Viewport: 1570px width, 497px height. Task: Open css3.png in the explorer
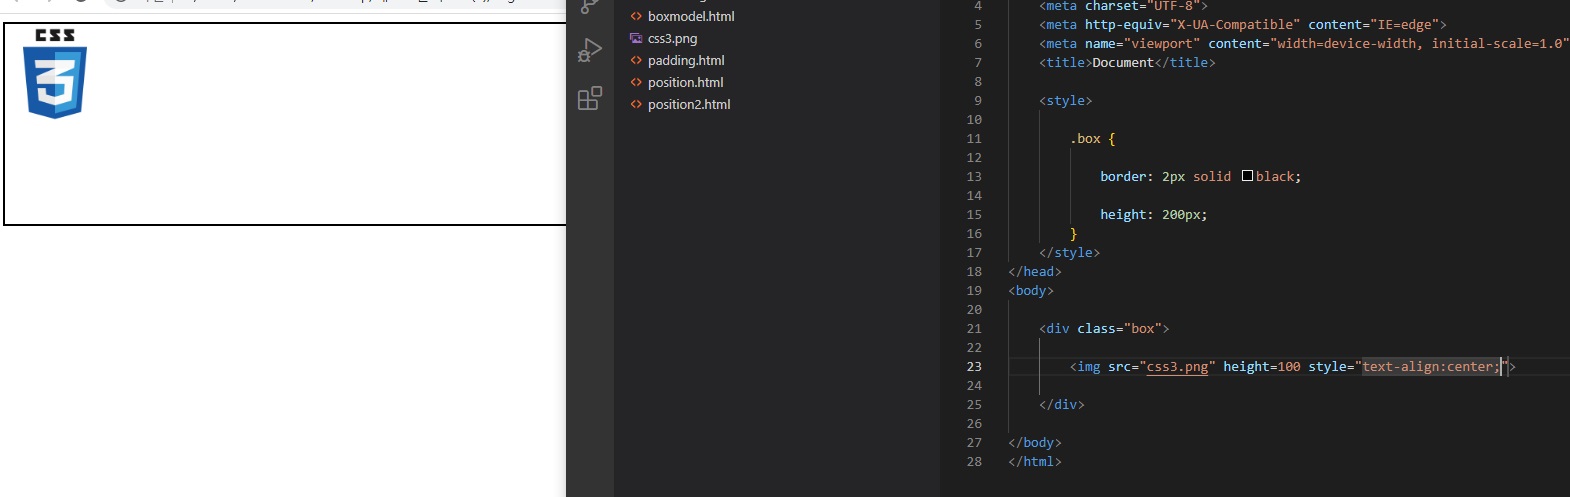pyautogui.click(x=672, y=38)
